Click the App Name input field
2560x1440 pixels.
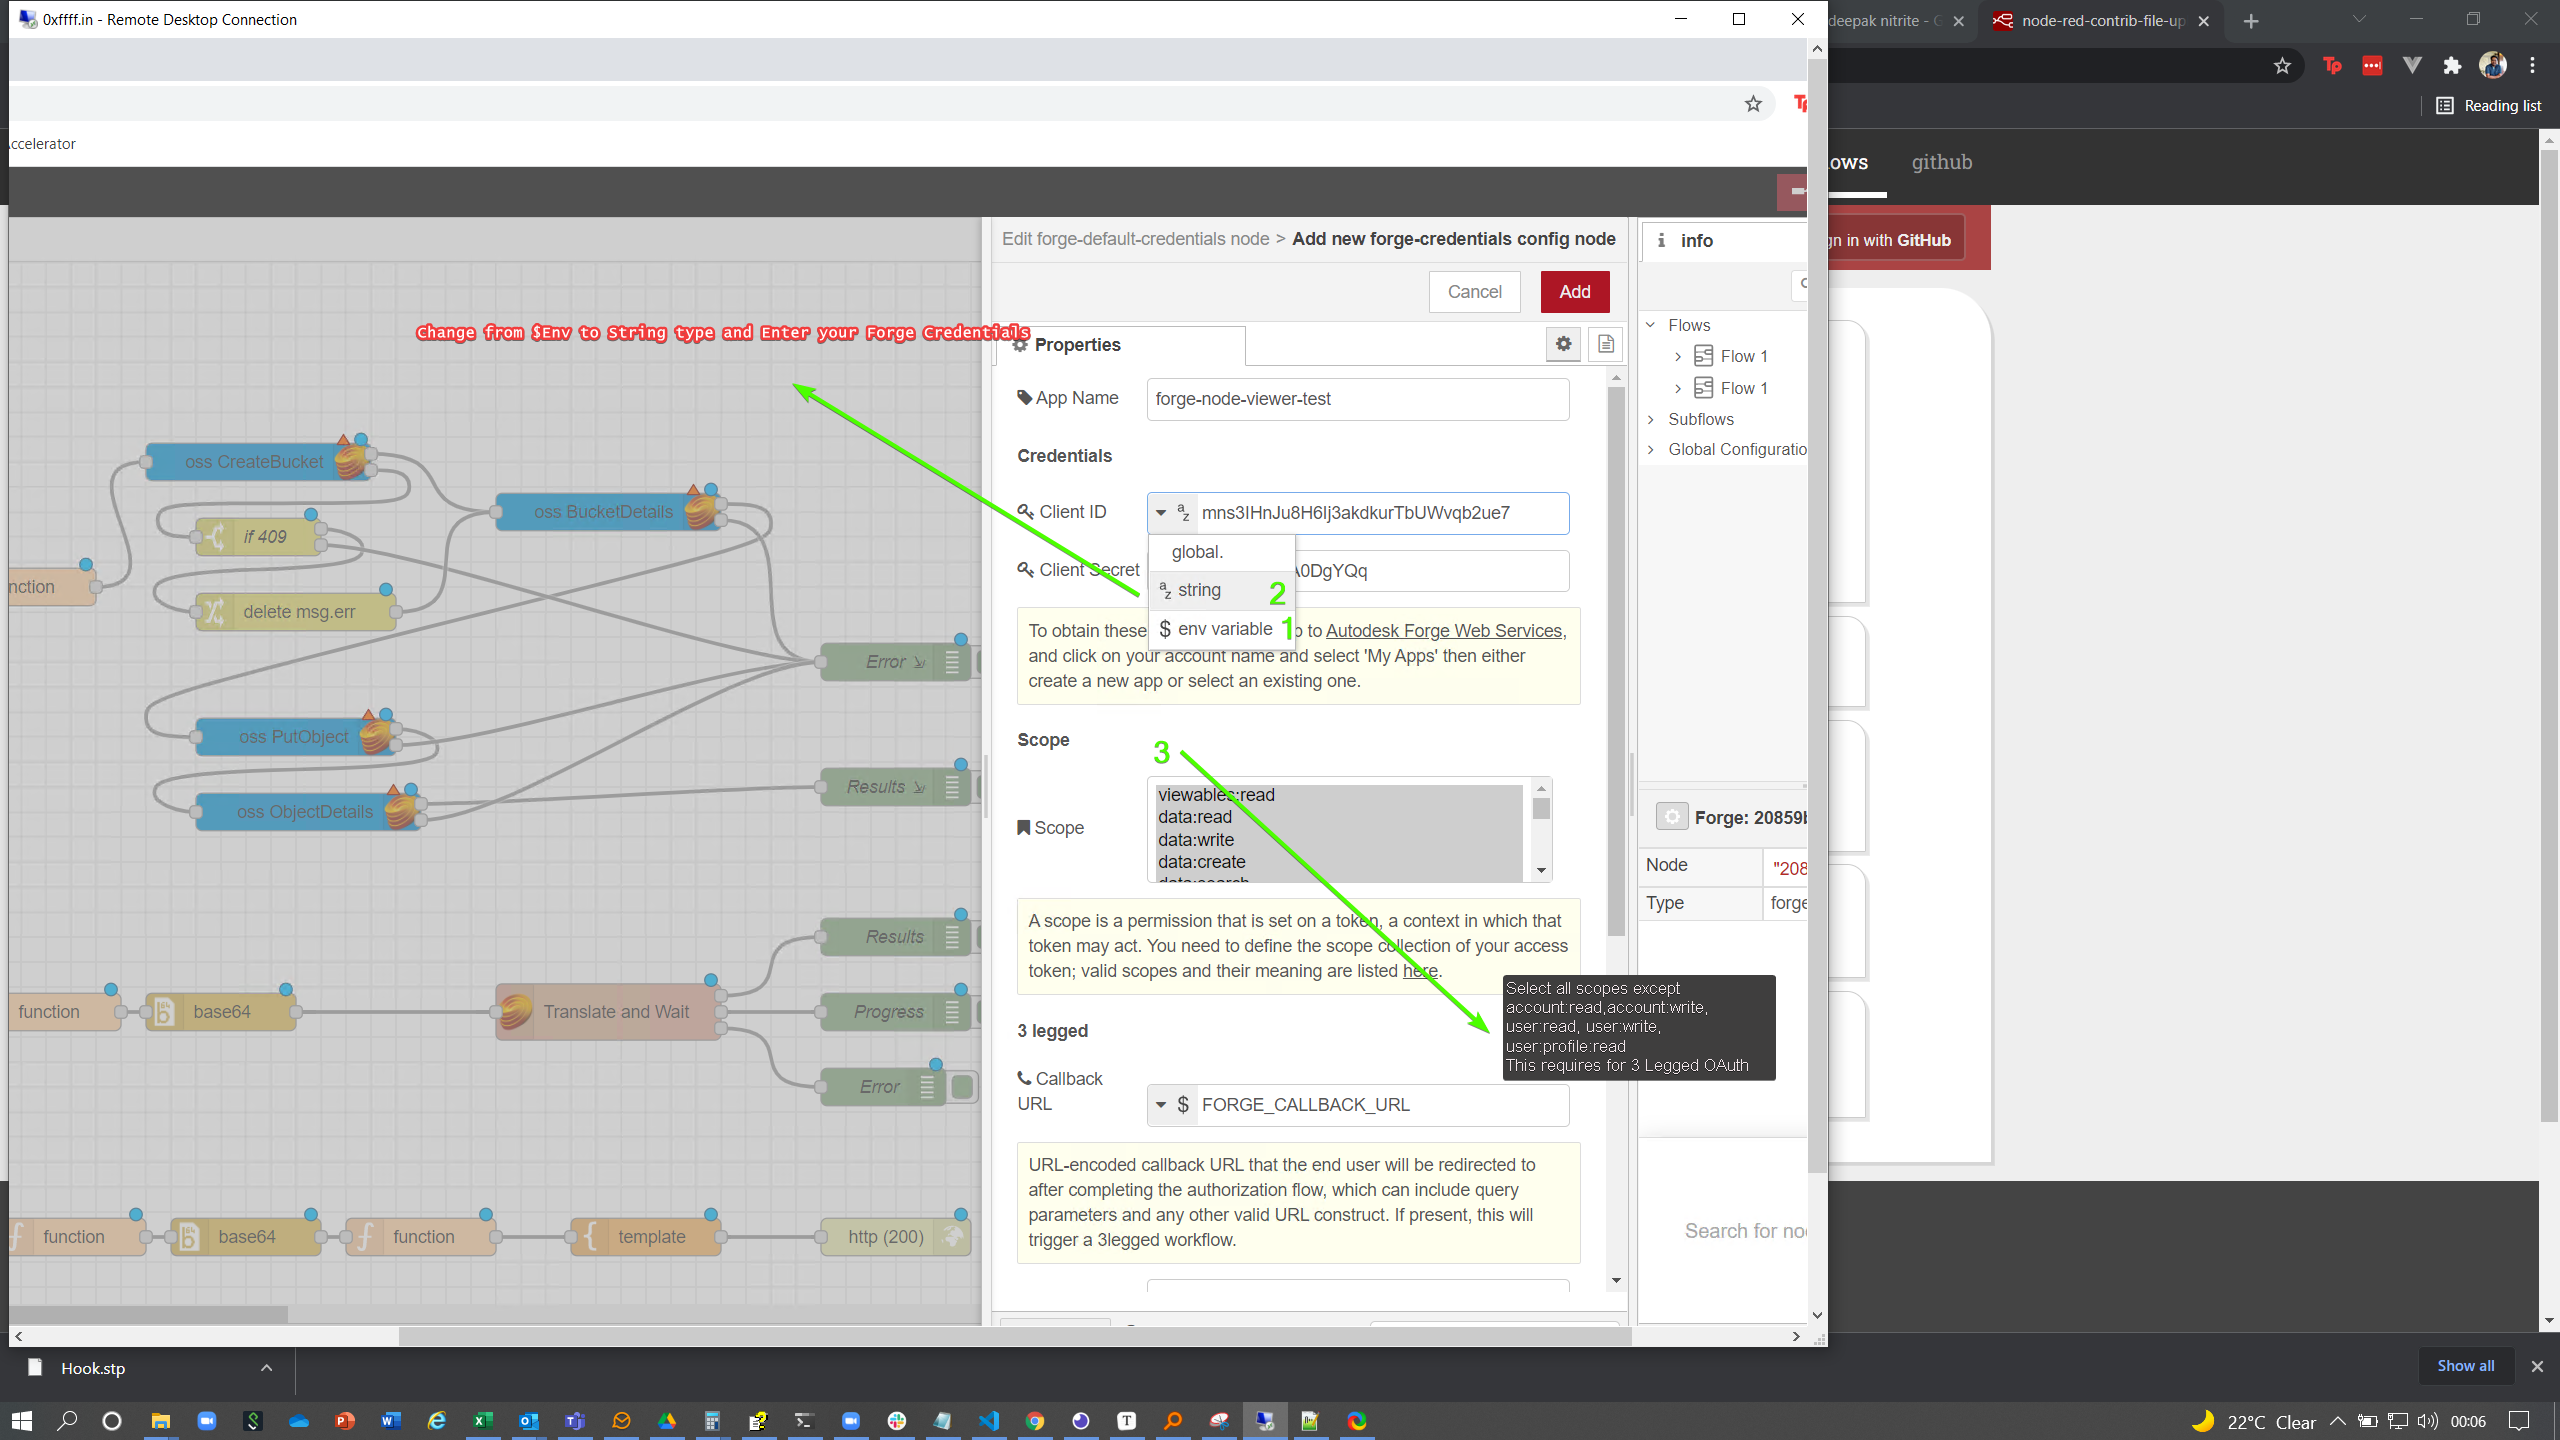pos(1358,399)
